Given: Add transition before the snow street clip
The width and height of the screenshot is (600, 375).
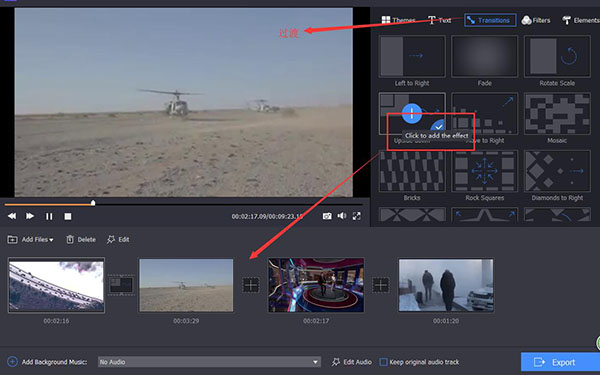Looking at the screenshot, I should 381,285.
